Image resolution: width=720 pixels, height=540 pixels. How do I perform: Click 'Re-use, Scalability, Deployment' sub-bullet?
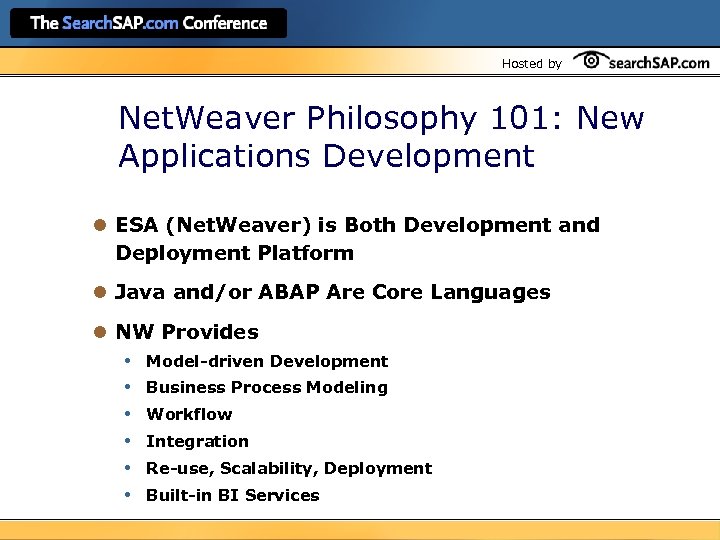pyautogui.click(x=289, y=468)
